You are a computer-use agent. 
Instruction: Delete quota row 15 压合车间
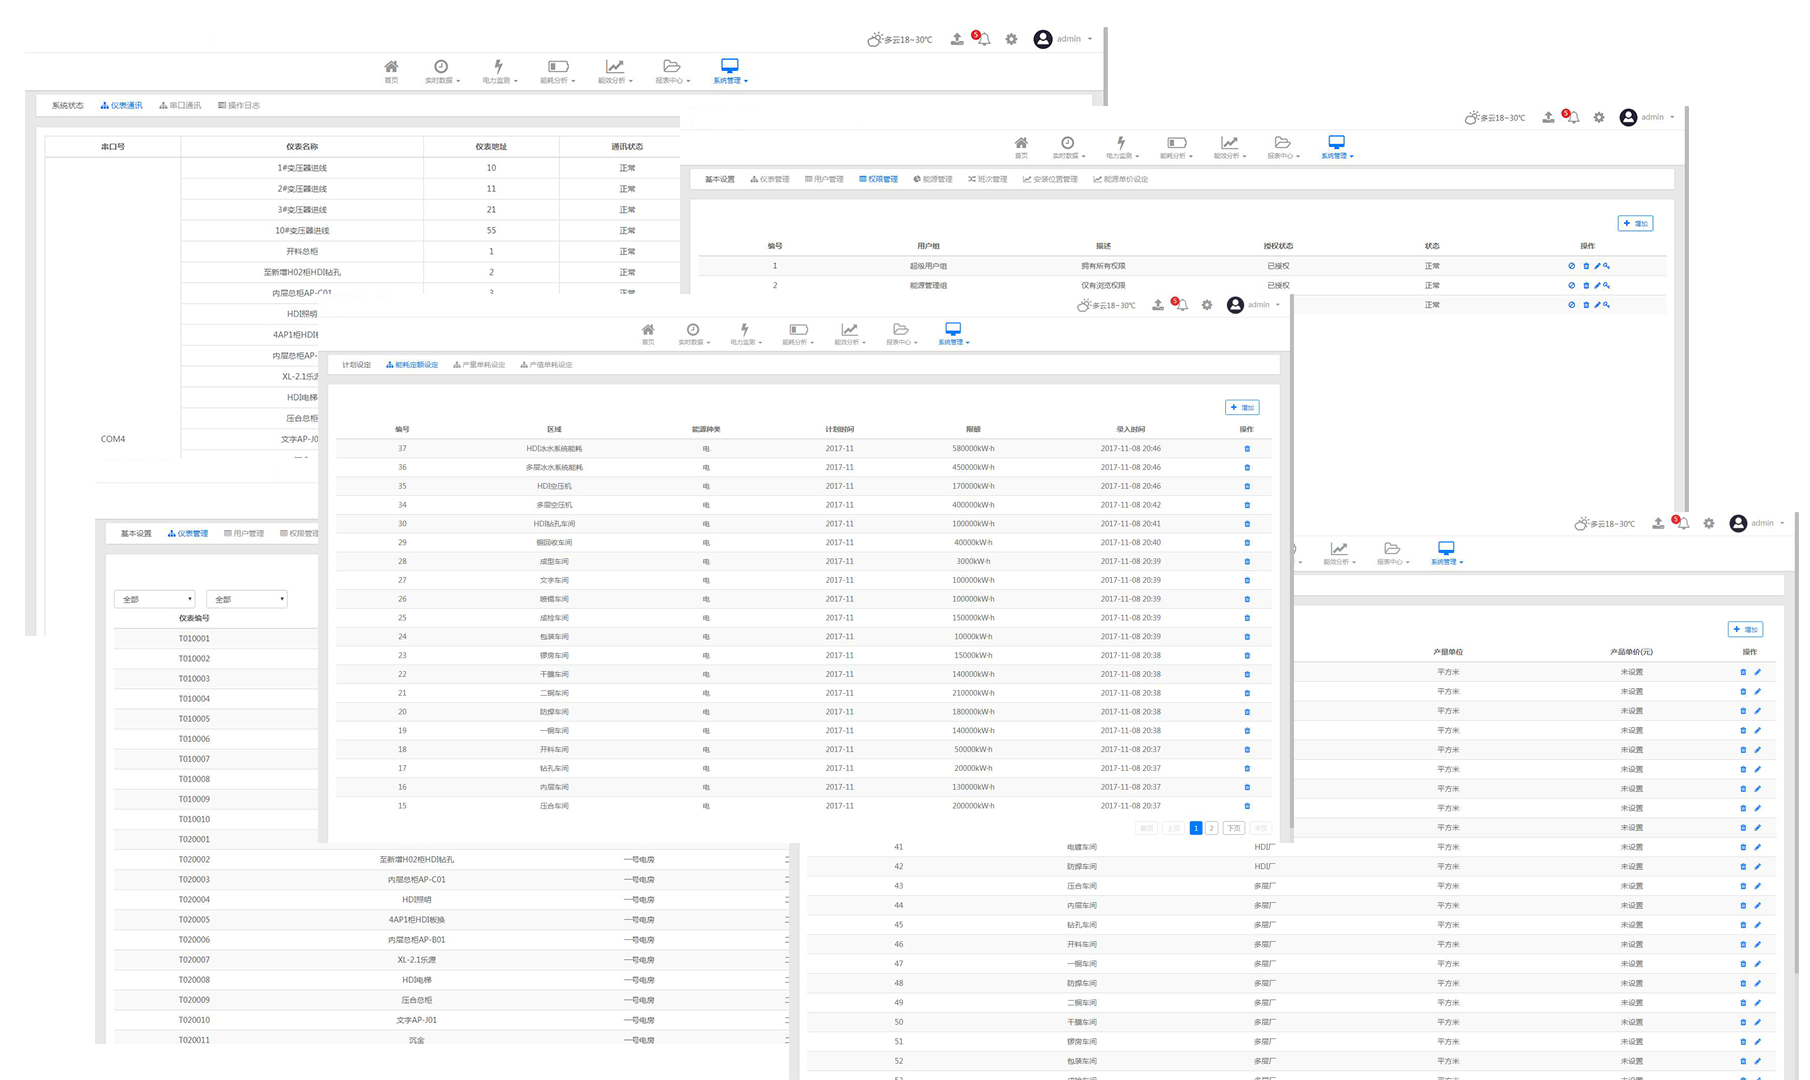point(1247,806)
